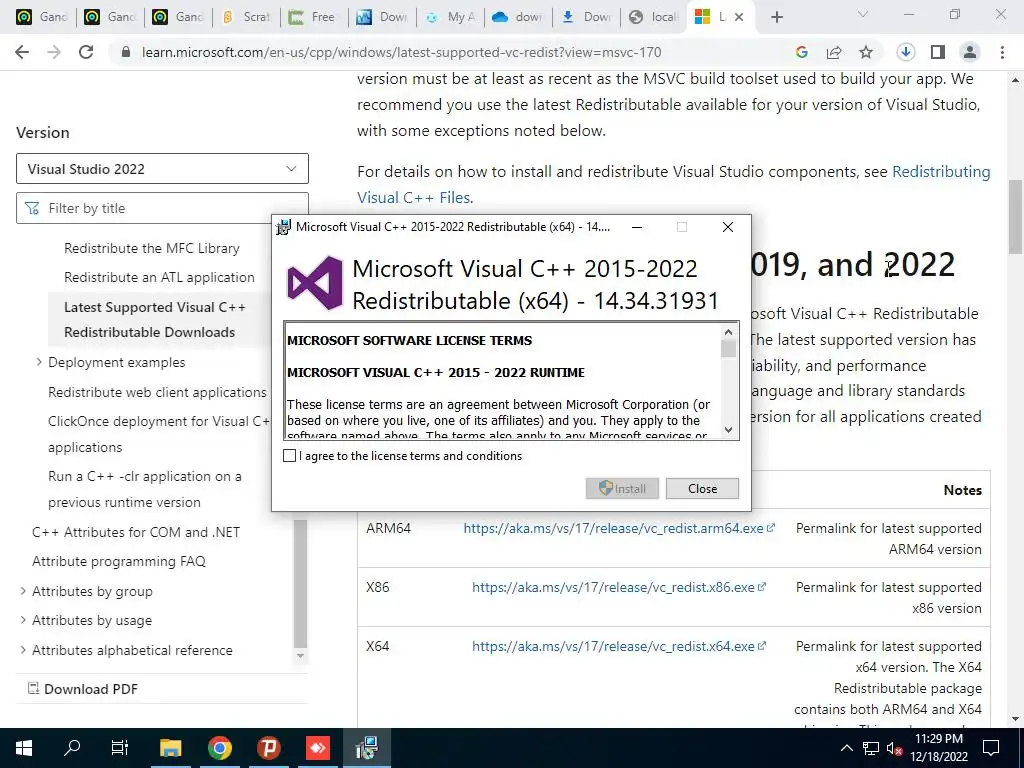Open the vc_redist.x86.exe link

point(619,587)
